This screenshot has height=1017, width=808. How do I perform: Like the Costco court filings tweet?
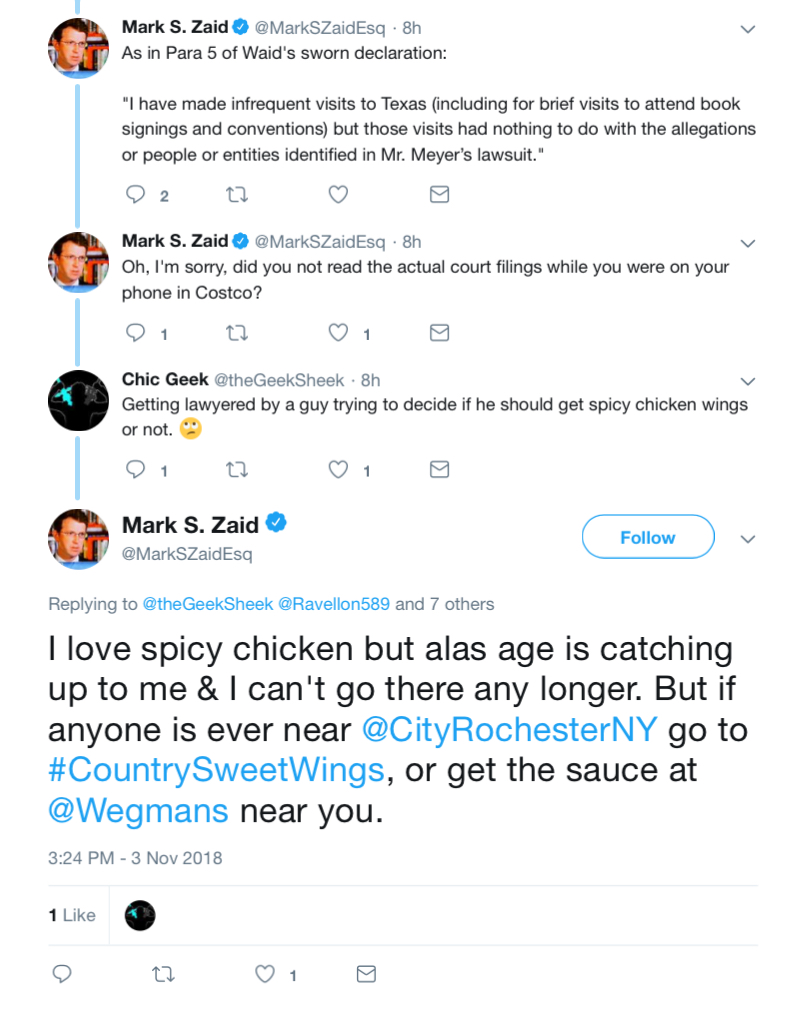pos(338,333)
